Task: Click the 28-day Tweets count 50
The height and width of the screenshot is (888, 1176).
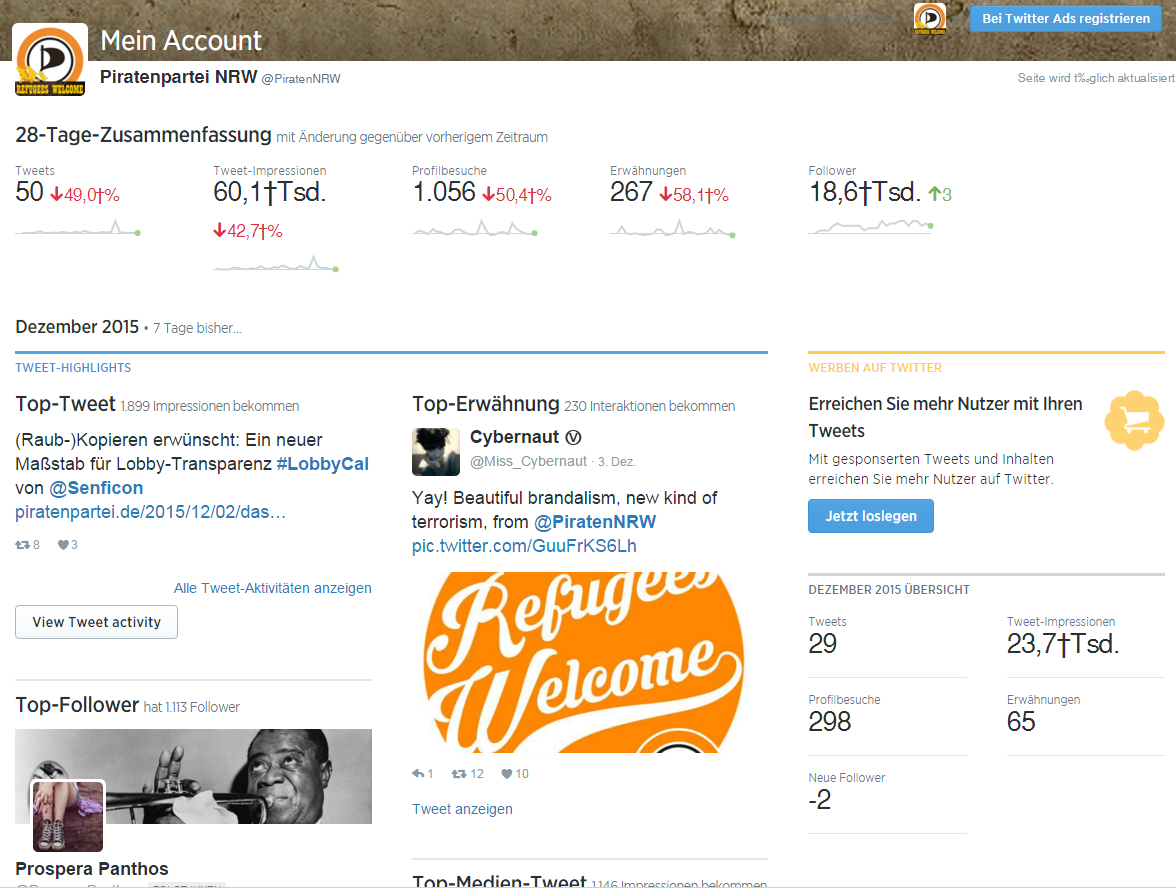Action: coord(29,192)
